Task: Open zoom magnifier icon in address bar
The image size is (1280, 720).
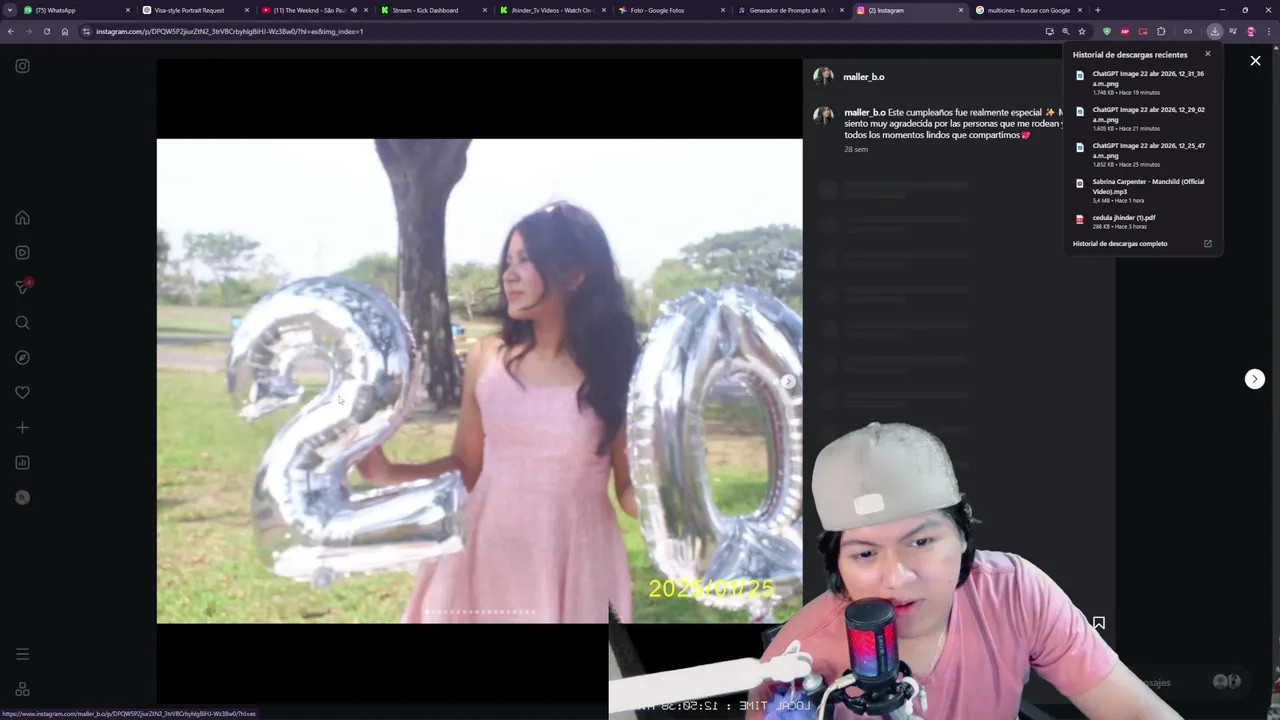Action: (1065, 31)
